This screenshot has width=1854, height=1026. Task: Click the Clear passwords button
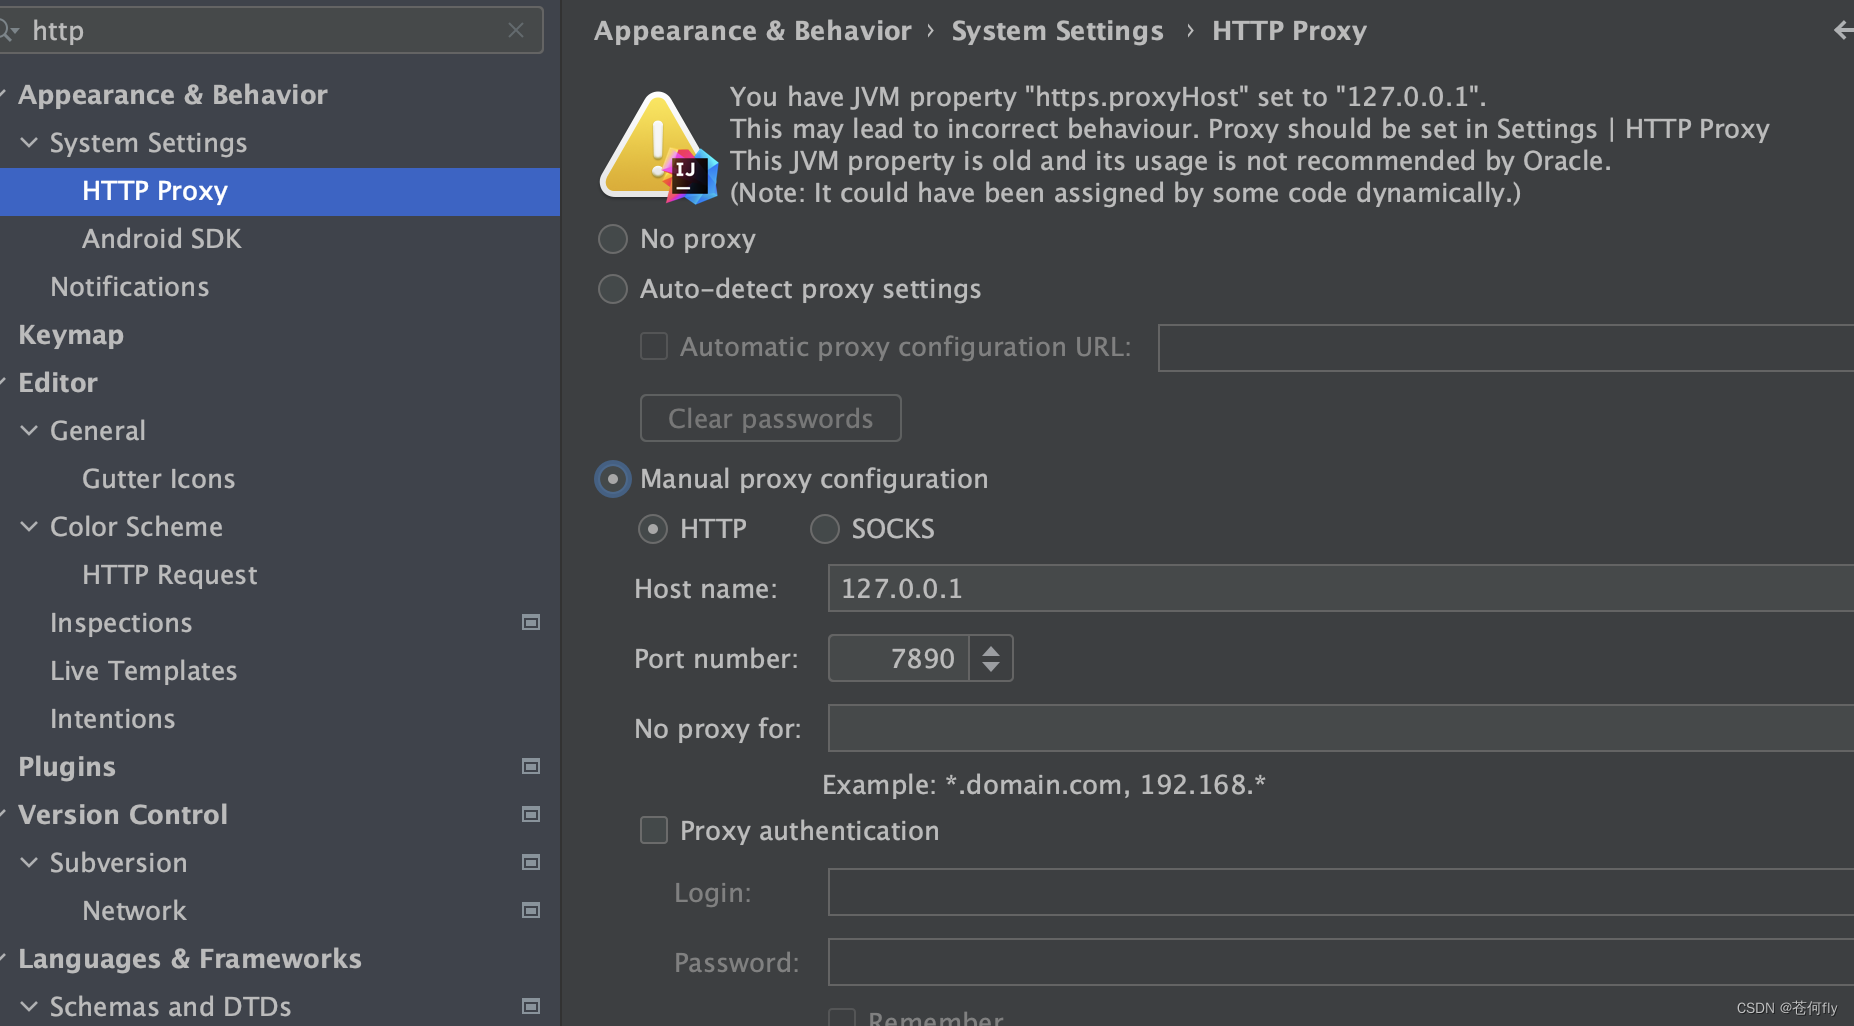click(770, 418)
